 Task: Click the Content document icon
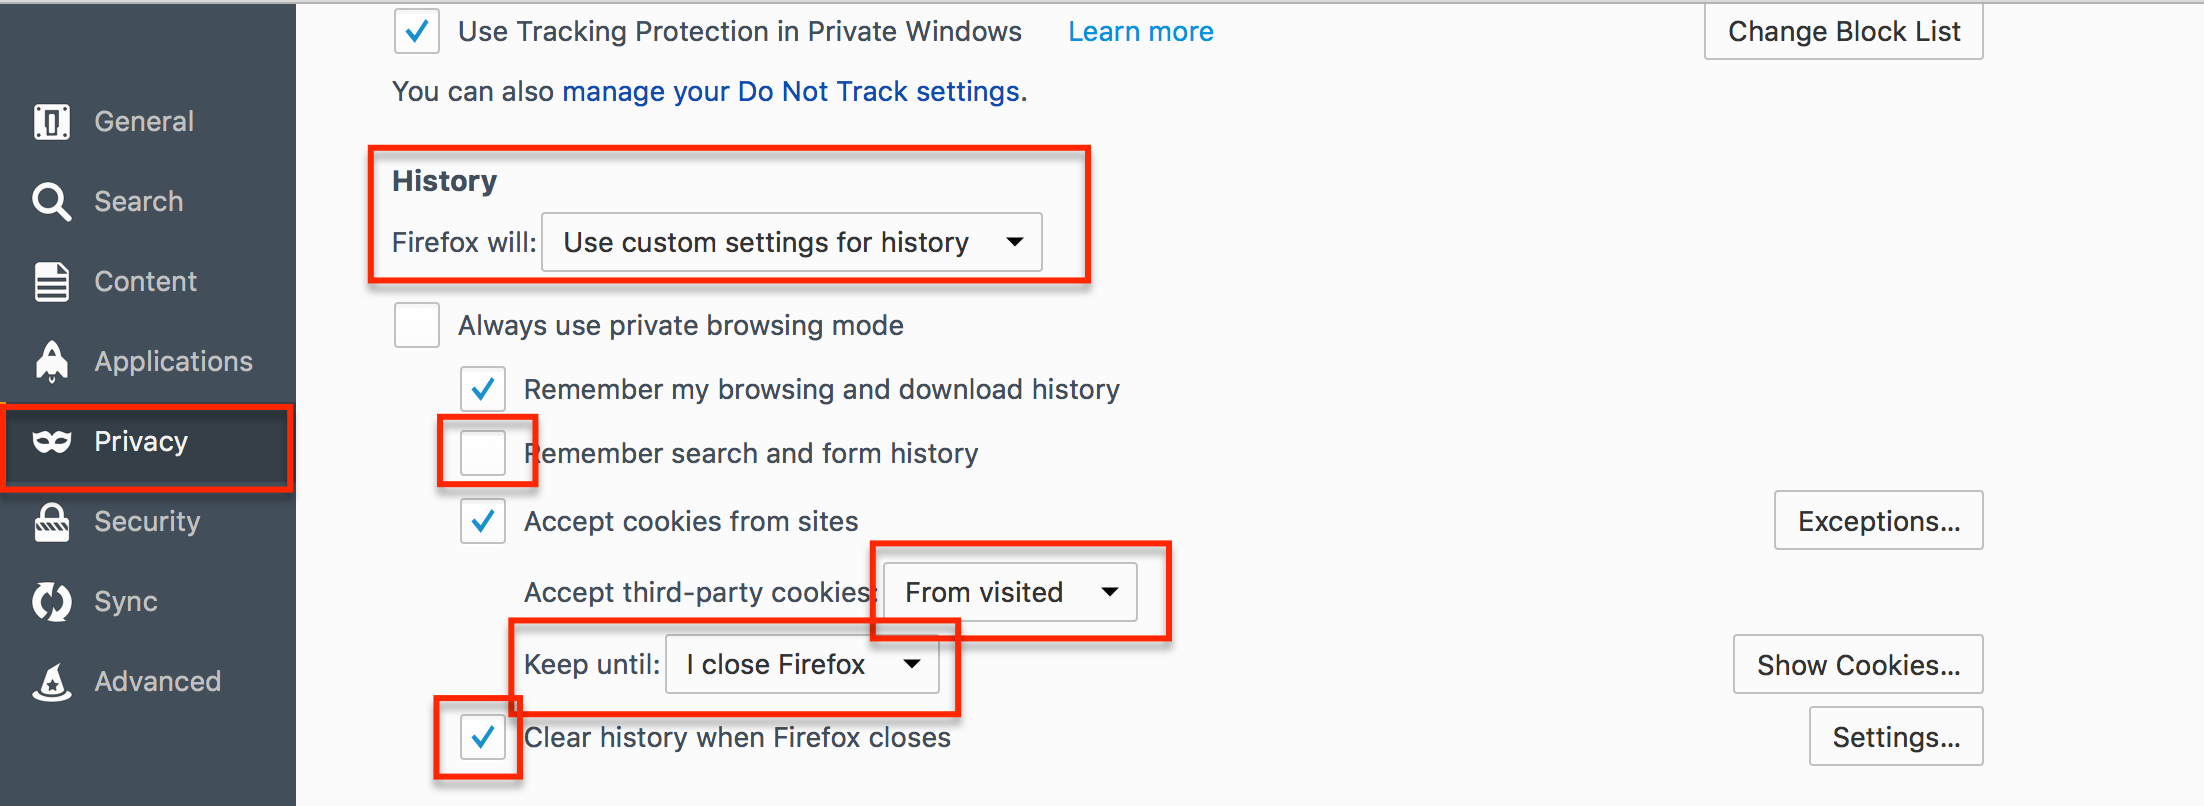click(52, 282)
